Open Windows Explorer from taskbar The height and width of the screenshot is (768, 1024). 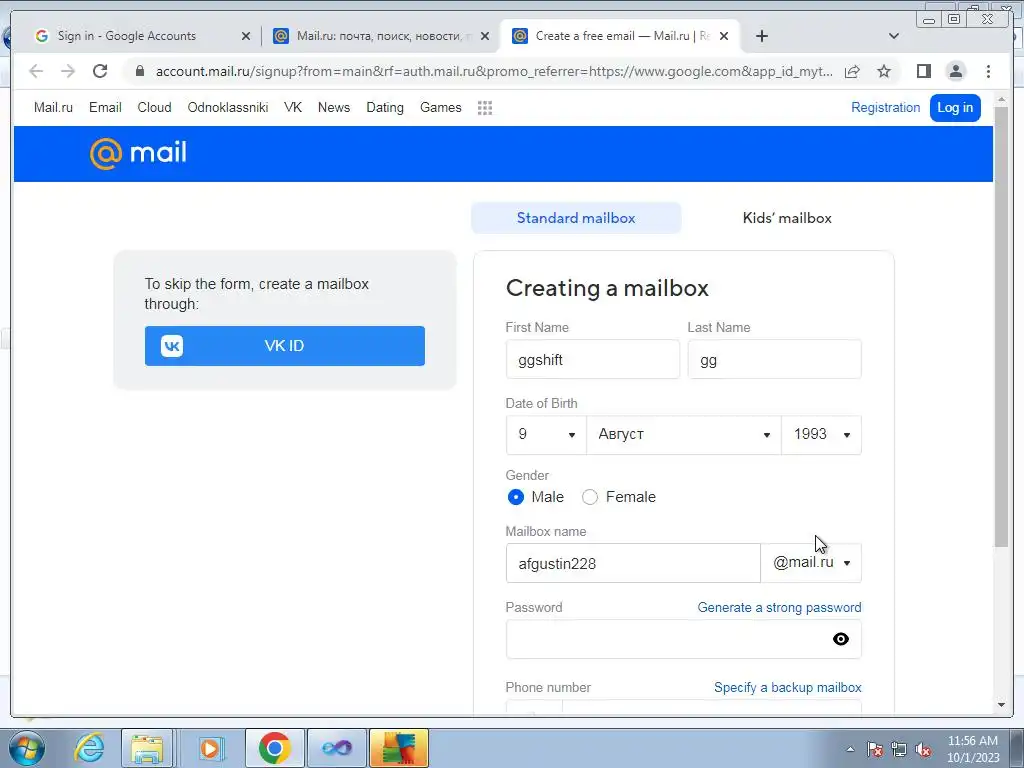pyautogui.click(x=147, y=748)
